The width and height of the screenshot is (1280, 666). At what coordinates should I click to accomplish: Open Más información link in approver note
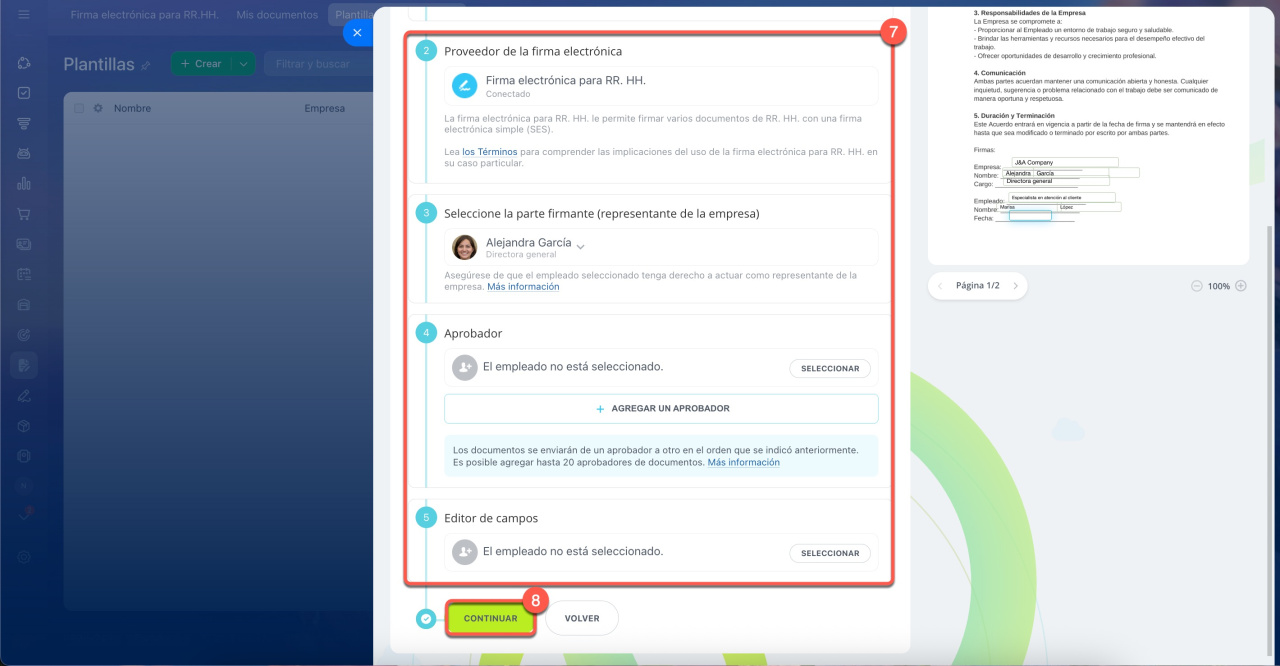coord(743,463)
